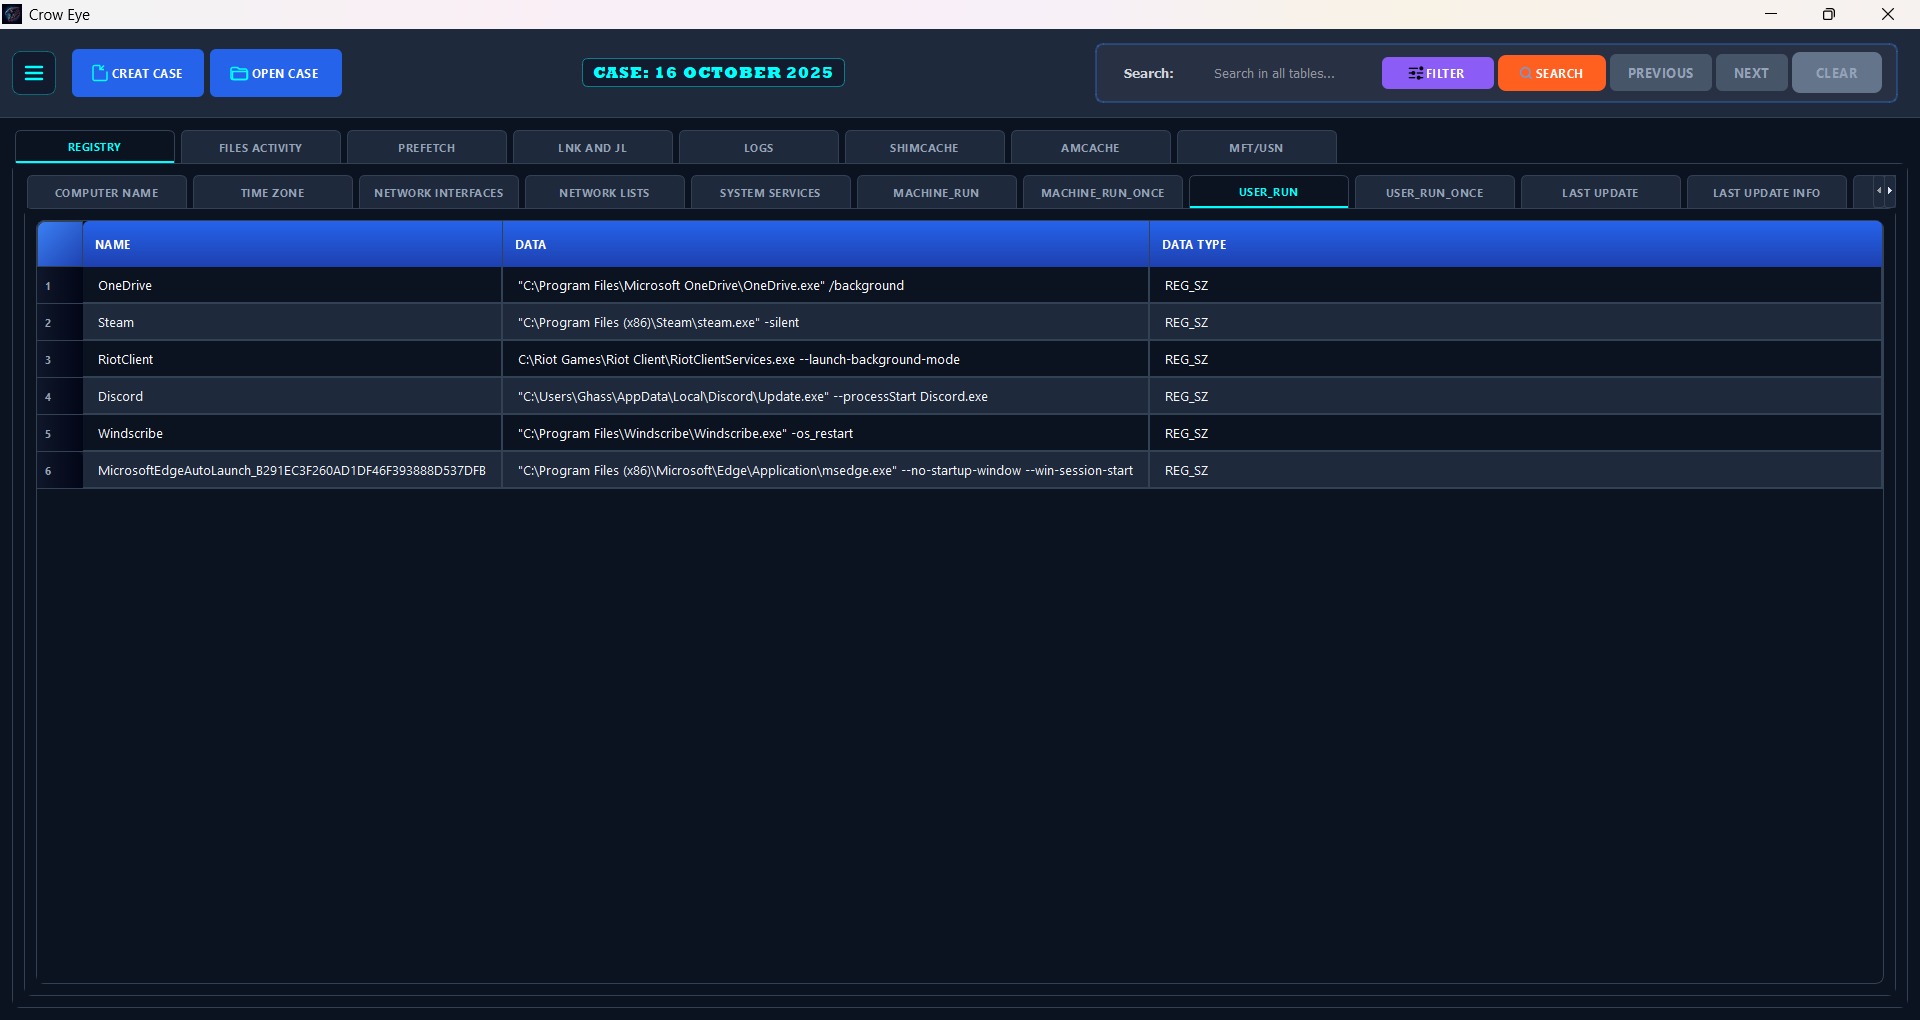1920x1020 pixels.
Task: Select row header number 6
Action: [60, 470]
